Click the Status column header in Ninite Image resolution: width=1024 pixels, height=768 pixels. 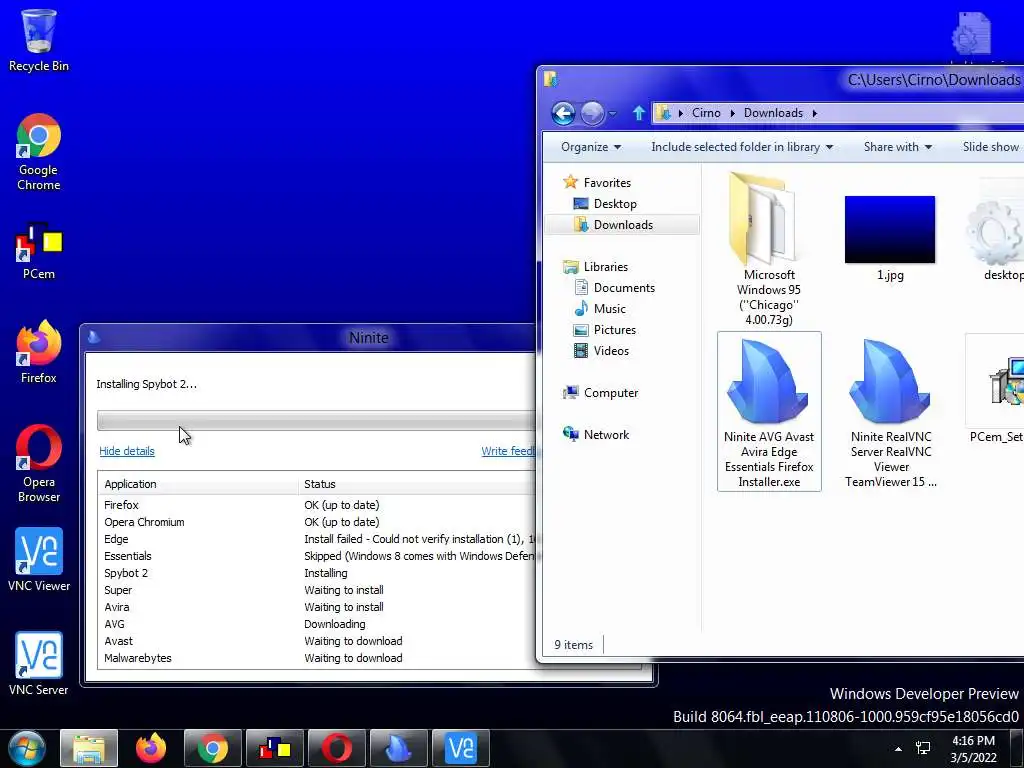point(417,484)
